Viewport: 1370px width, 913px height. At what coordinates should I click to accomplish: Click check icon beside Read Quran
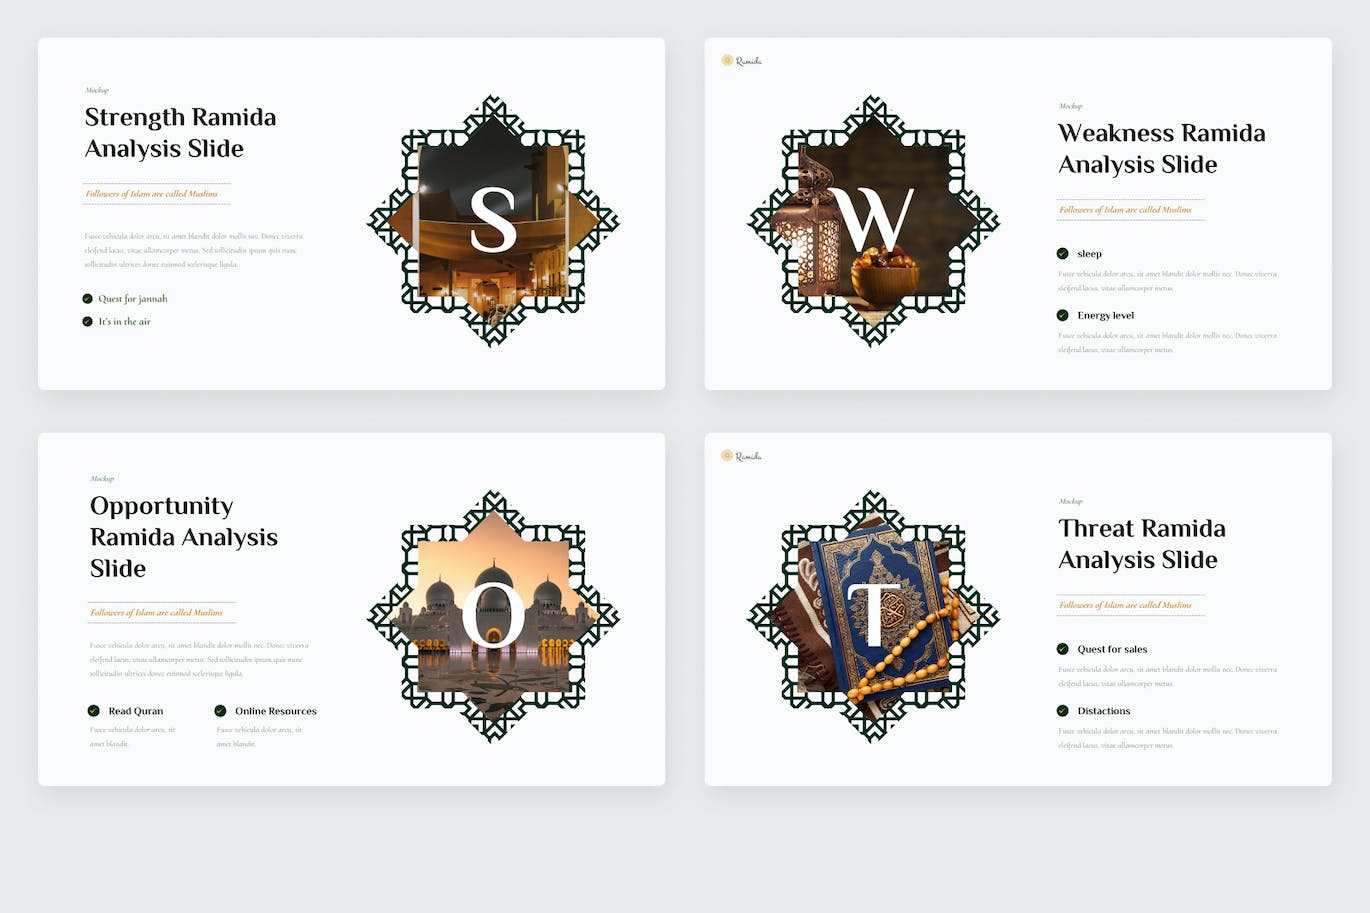(x=94, y=711)
